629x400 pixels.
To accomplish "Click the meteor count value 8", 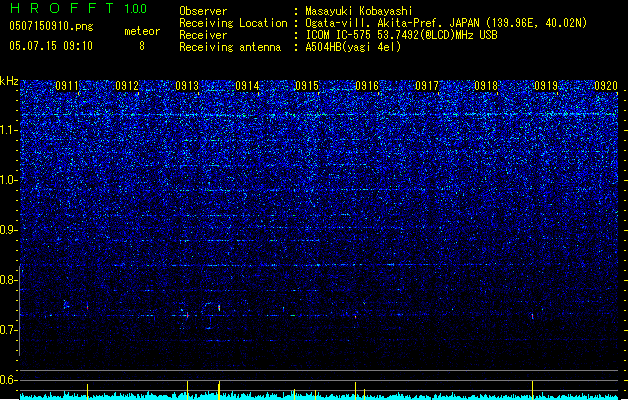I will 142,46.
